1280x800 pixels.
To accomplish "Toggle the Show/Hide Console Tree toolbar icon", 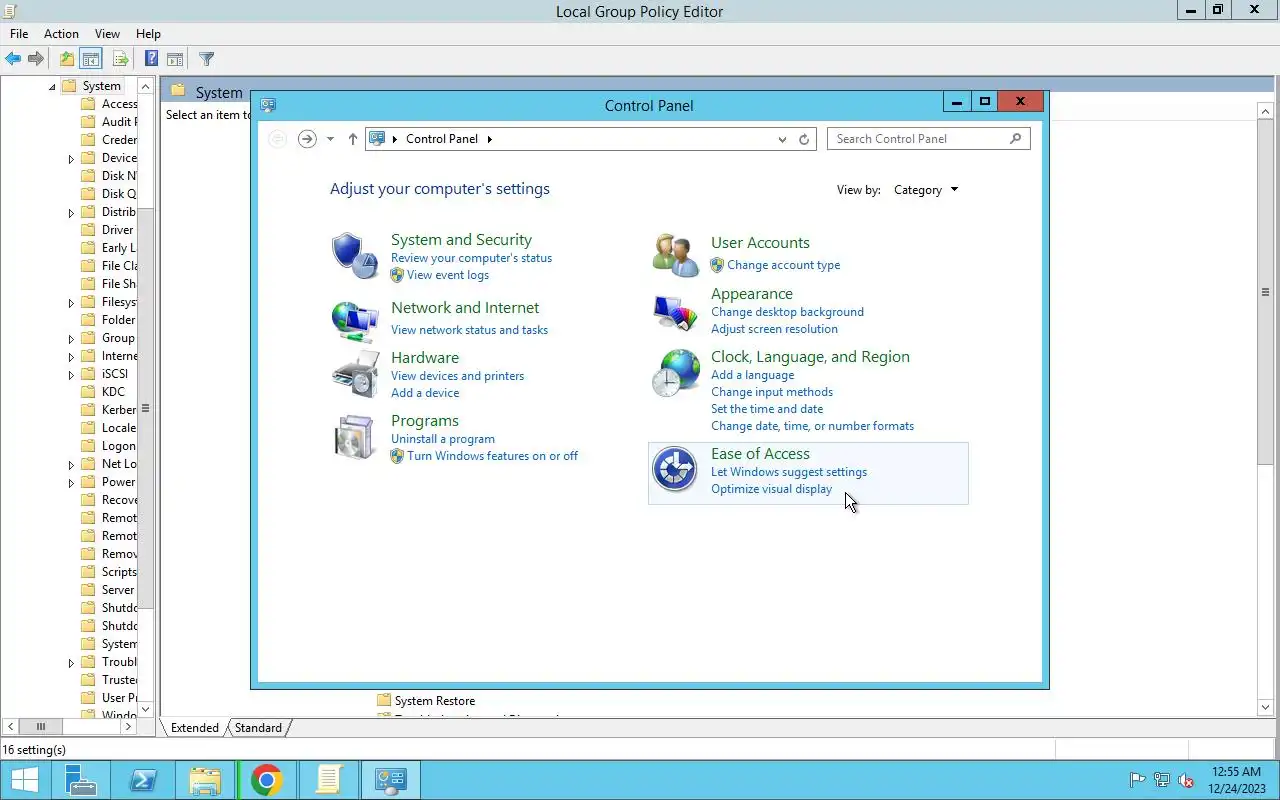I will 91,59.
